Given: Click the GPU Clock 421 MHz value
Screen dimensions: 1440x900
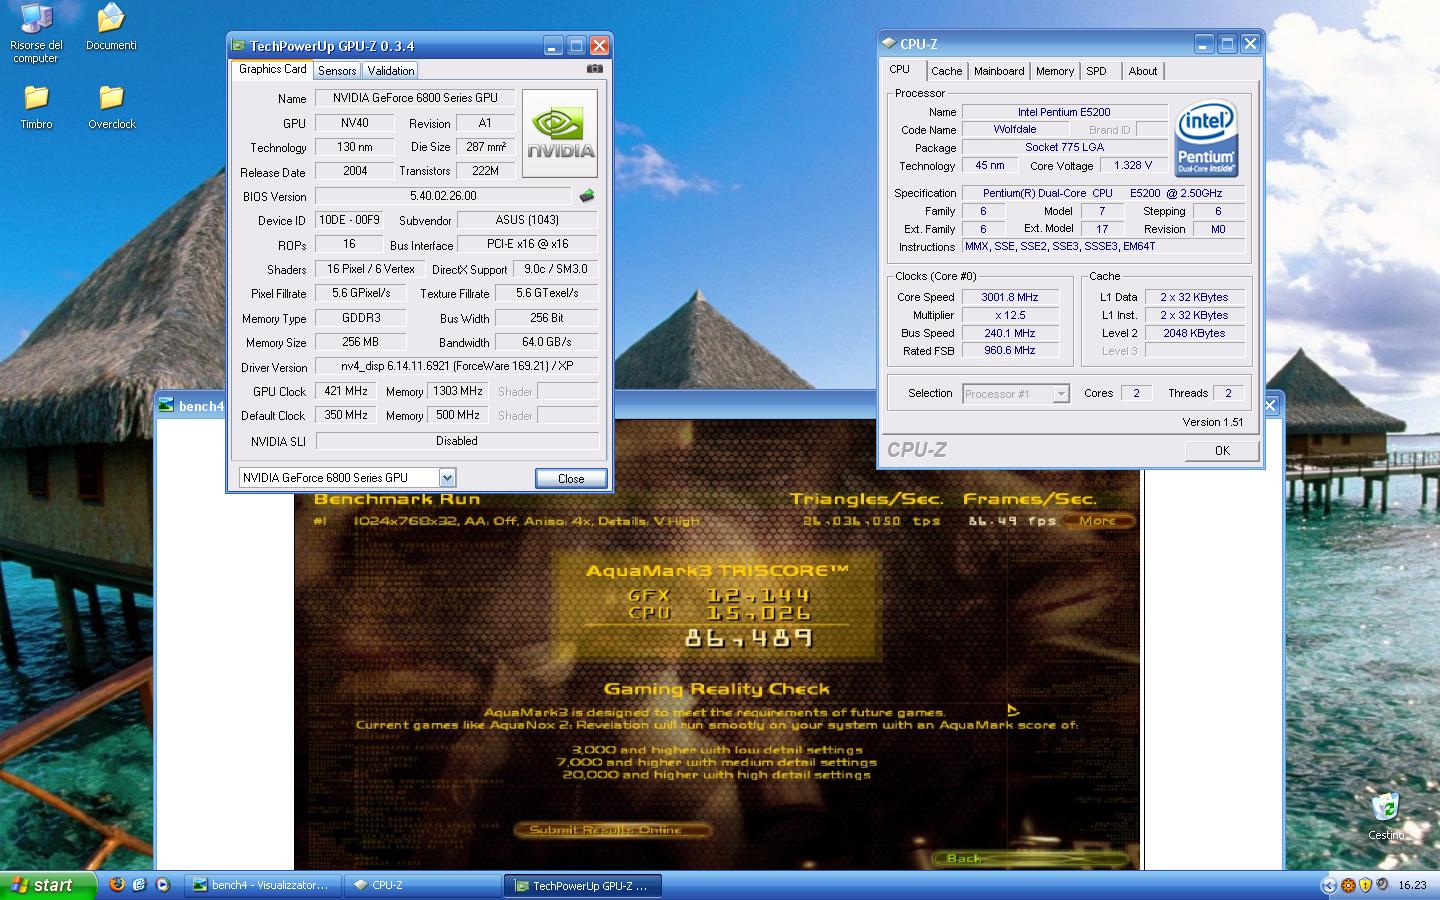Looking at the screenshot, I should coord(346,391).
